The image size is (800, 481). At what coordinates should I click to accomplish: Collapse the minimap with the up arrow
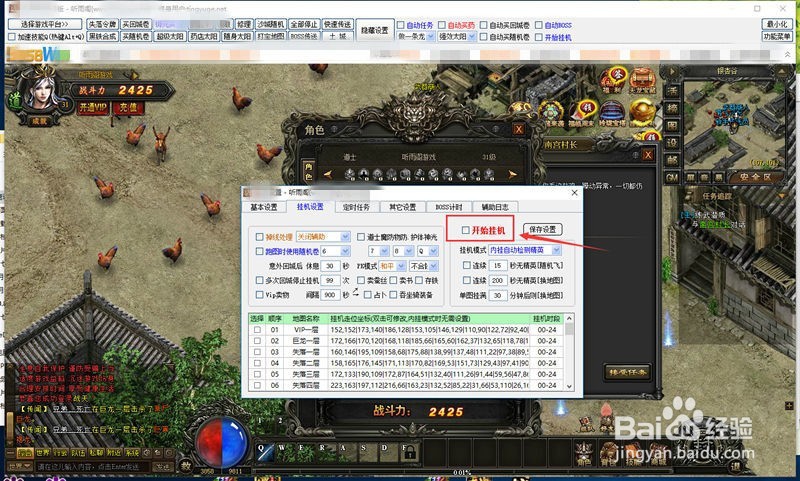point(782,71)
